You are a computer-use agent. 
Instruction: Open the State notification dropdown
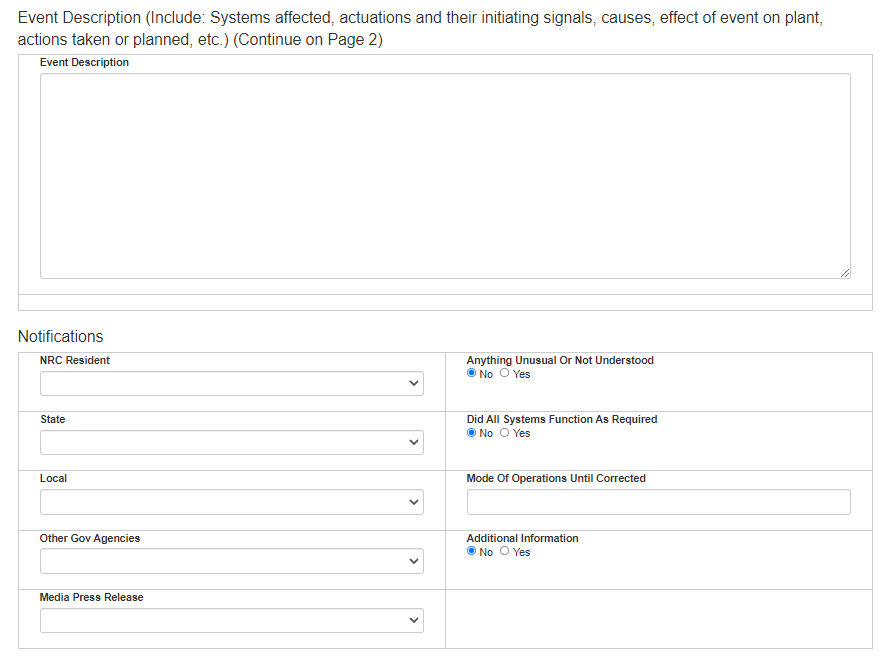pos(231,443)
